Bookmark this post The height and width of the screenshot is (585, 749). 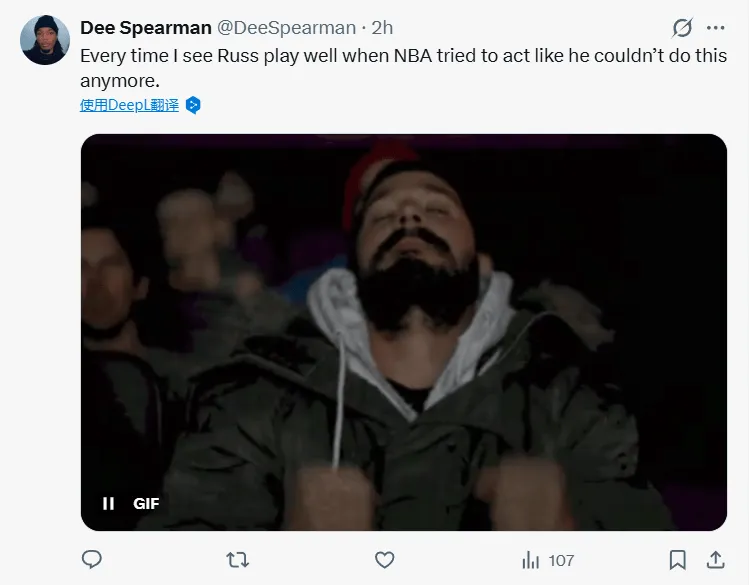click(x=677, y=559)
